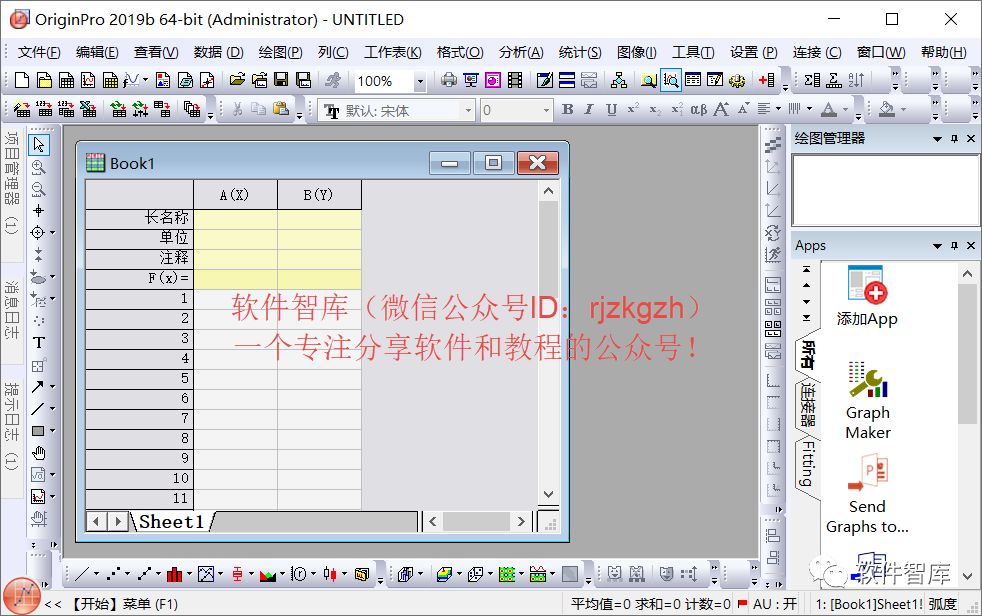The image size is (982, 616).
Task: Click the Origin start menu round button
Action: coord(22,595)
